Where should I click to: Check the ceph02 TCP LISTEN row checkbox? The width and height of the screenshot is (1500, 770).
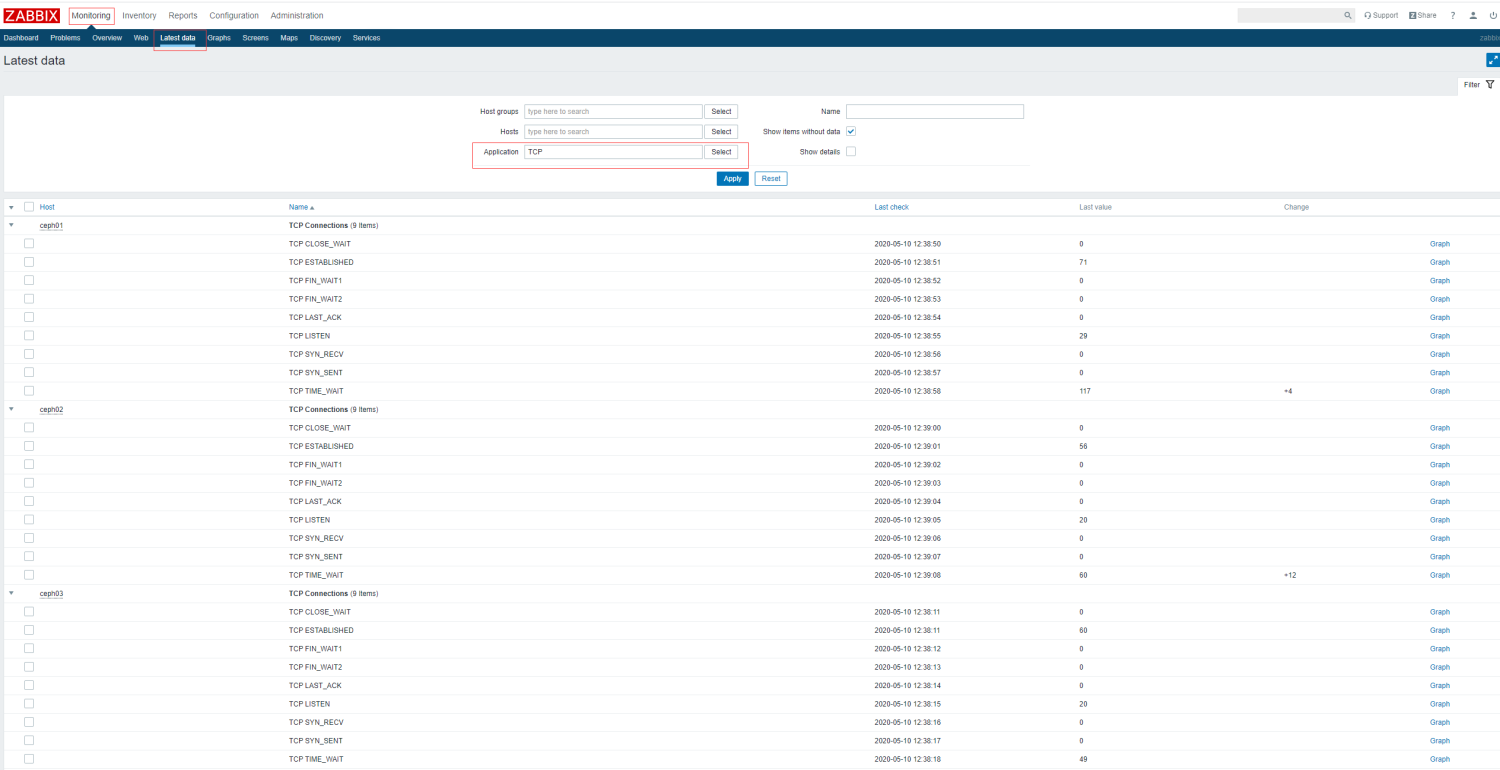click(x=29, y=520)
